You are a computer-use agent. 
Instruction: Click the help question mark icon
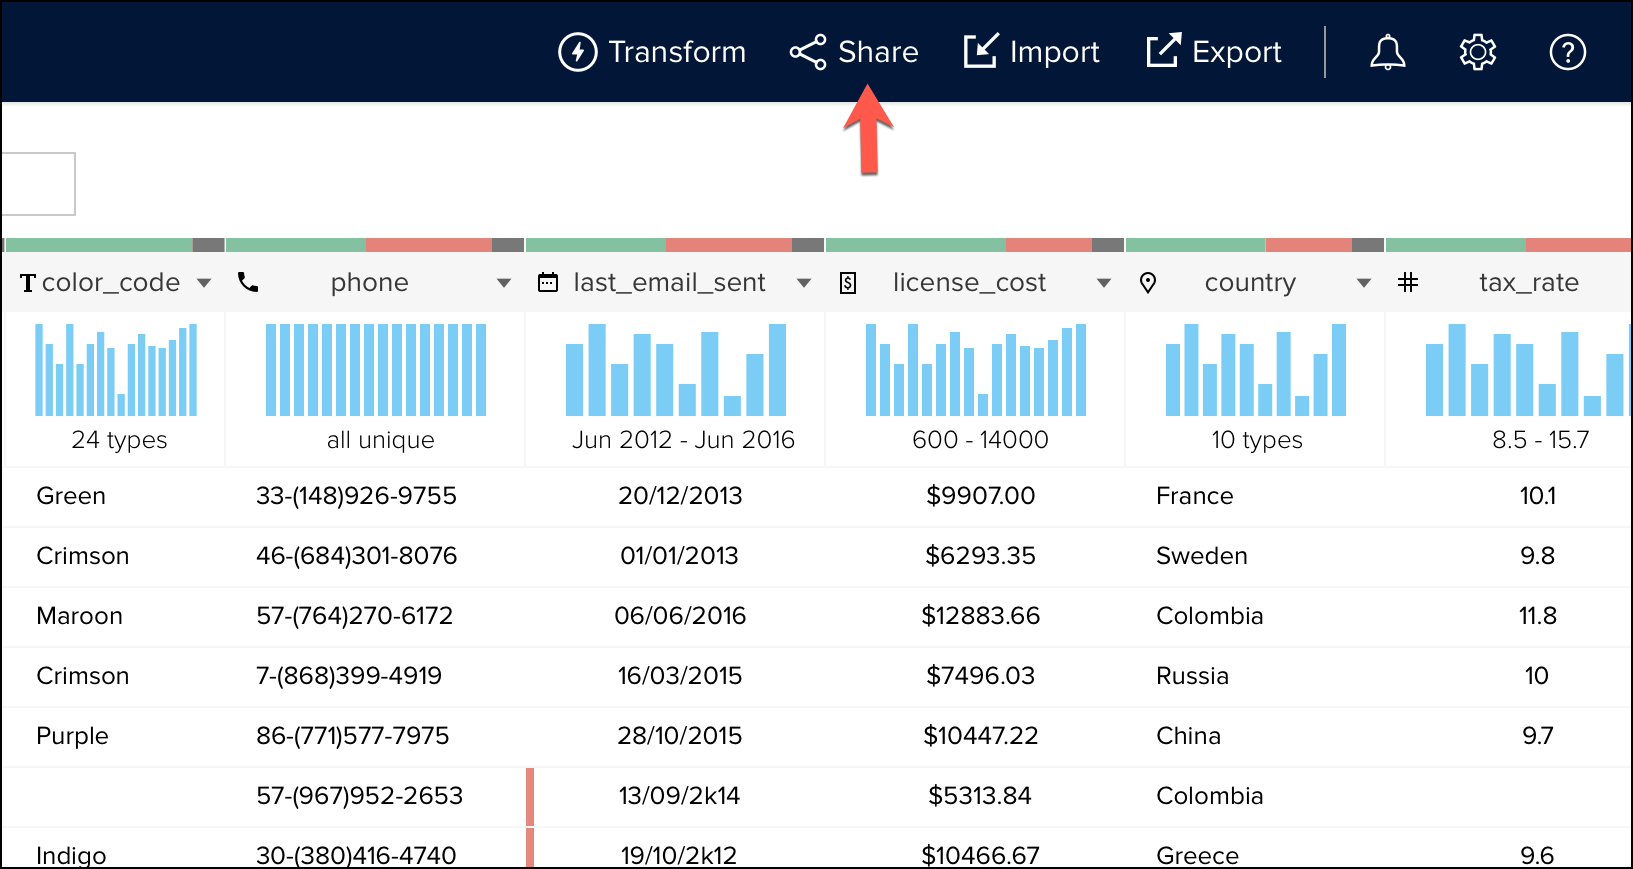(x=1567, y=52)
